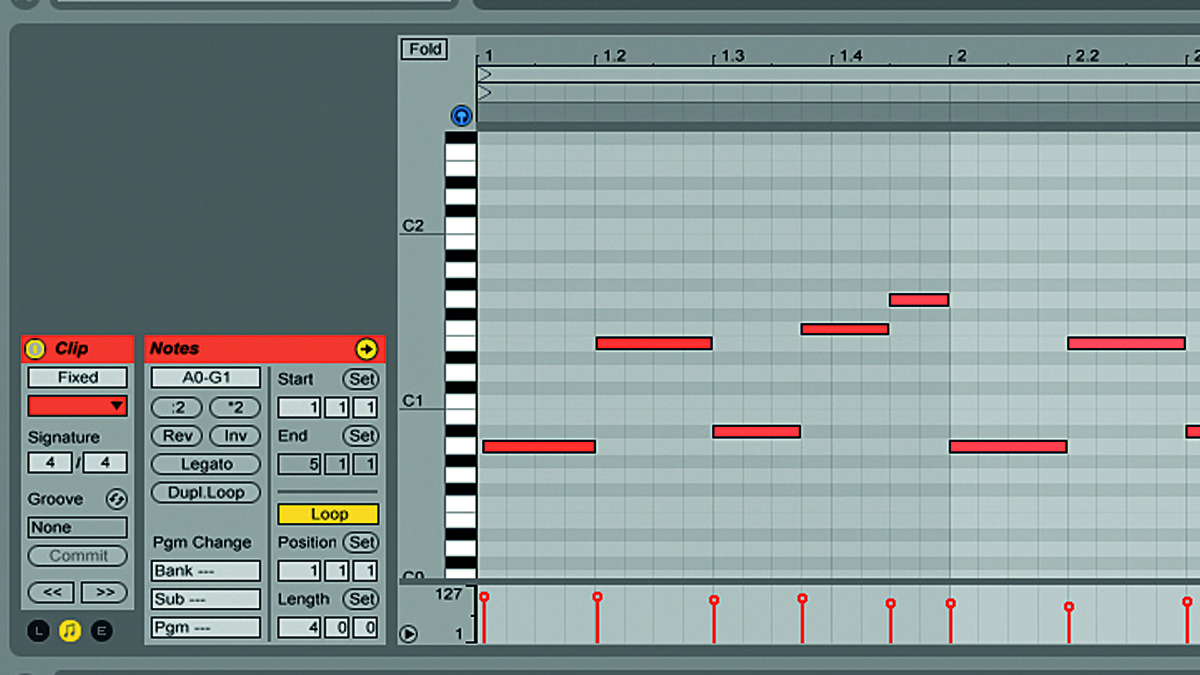This screenshot has width=1200, height=675.
Task: Click the A0-G1 note range field
Action: [x=206, y=378]
